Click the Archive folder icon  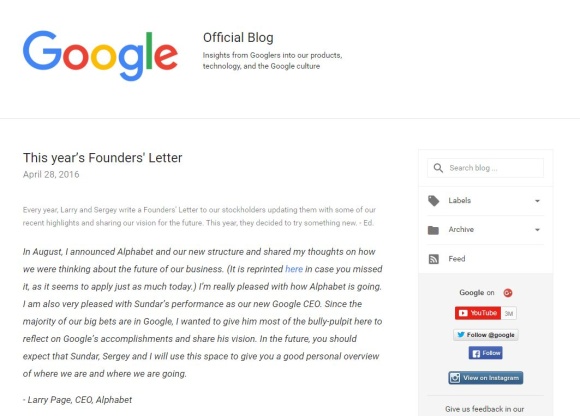433,230
